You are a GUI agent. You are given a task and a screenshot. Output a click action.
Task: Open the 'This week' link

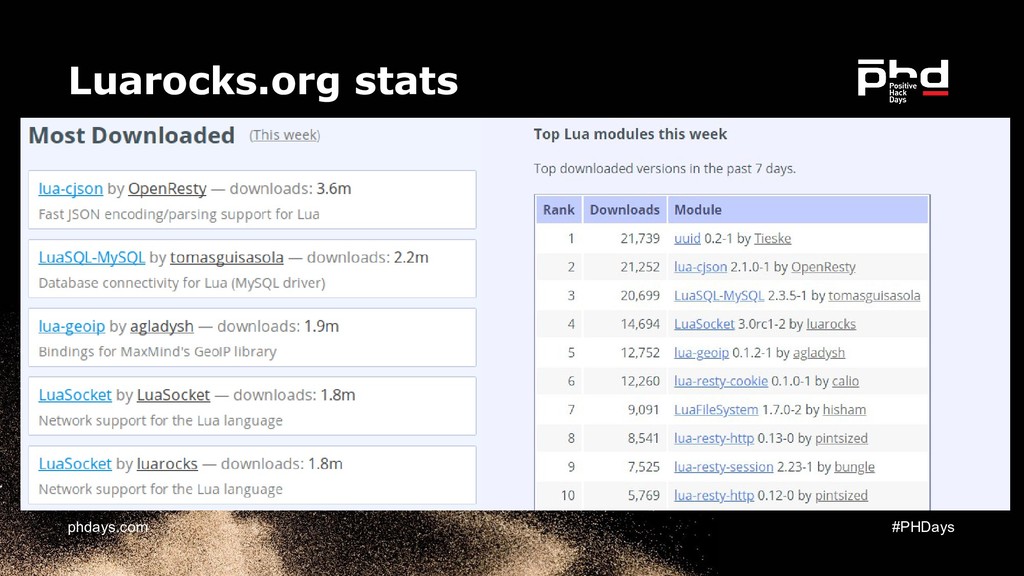pos(285,135)
